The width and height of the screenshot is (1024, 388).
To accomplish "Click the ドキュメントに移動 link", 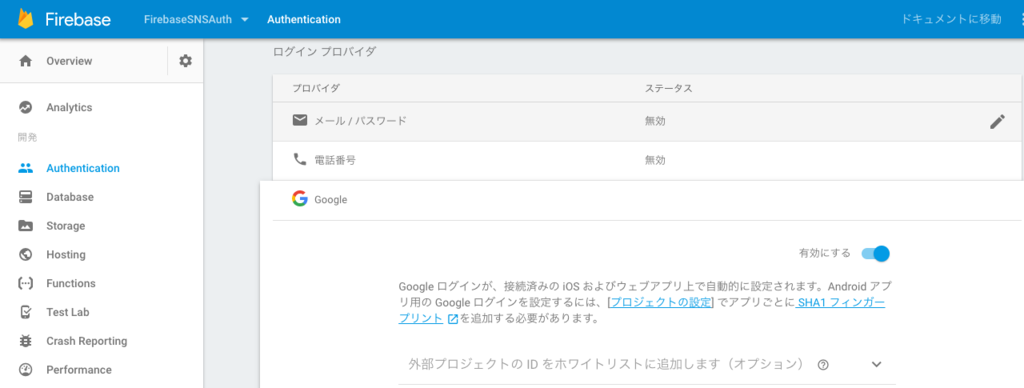I will (951, 20).
